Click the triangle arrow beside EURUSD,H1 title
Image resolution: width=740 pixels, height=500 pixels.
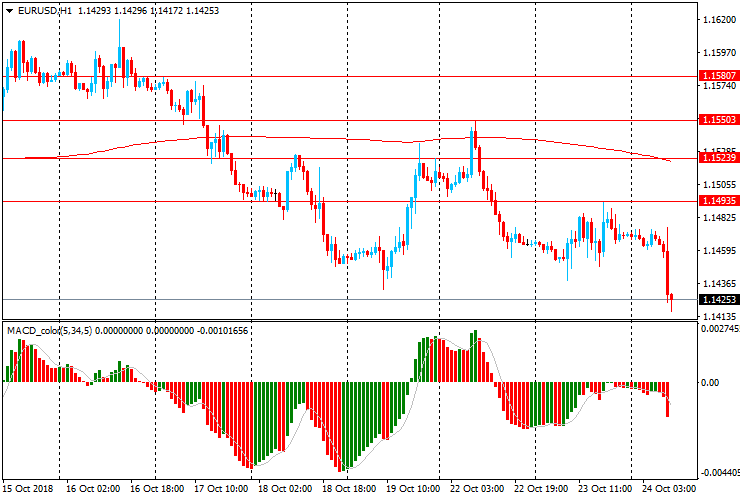coord(7,10)
